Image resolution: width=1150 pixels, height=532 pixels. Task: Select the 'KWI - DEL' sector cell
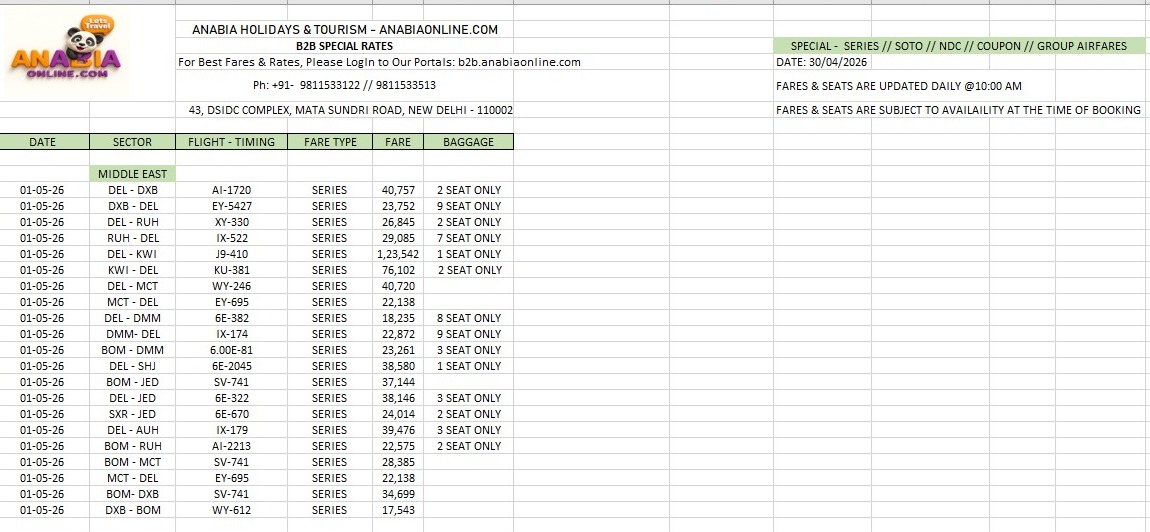[x=133, y=270]
